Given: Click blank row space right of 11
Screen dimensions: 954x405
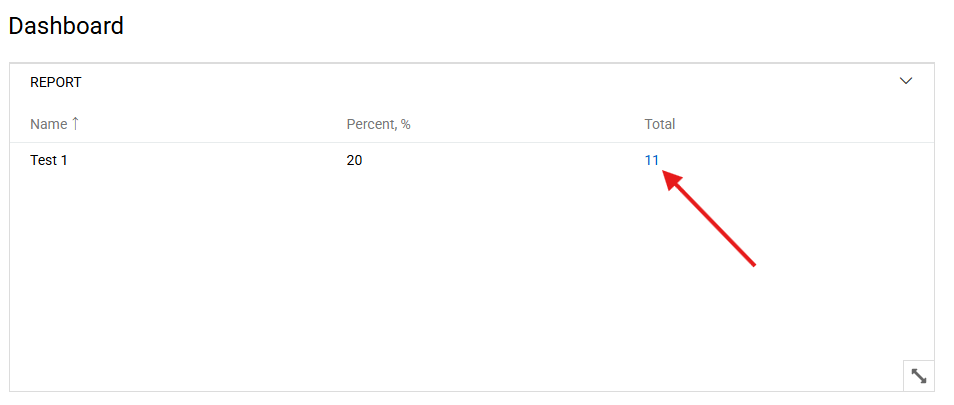Looking at the screenshot, I should pos(800,160).
